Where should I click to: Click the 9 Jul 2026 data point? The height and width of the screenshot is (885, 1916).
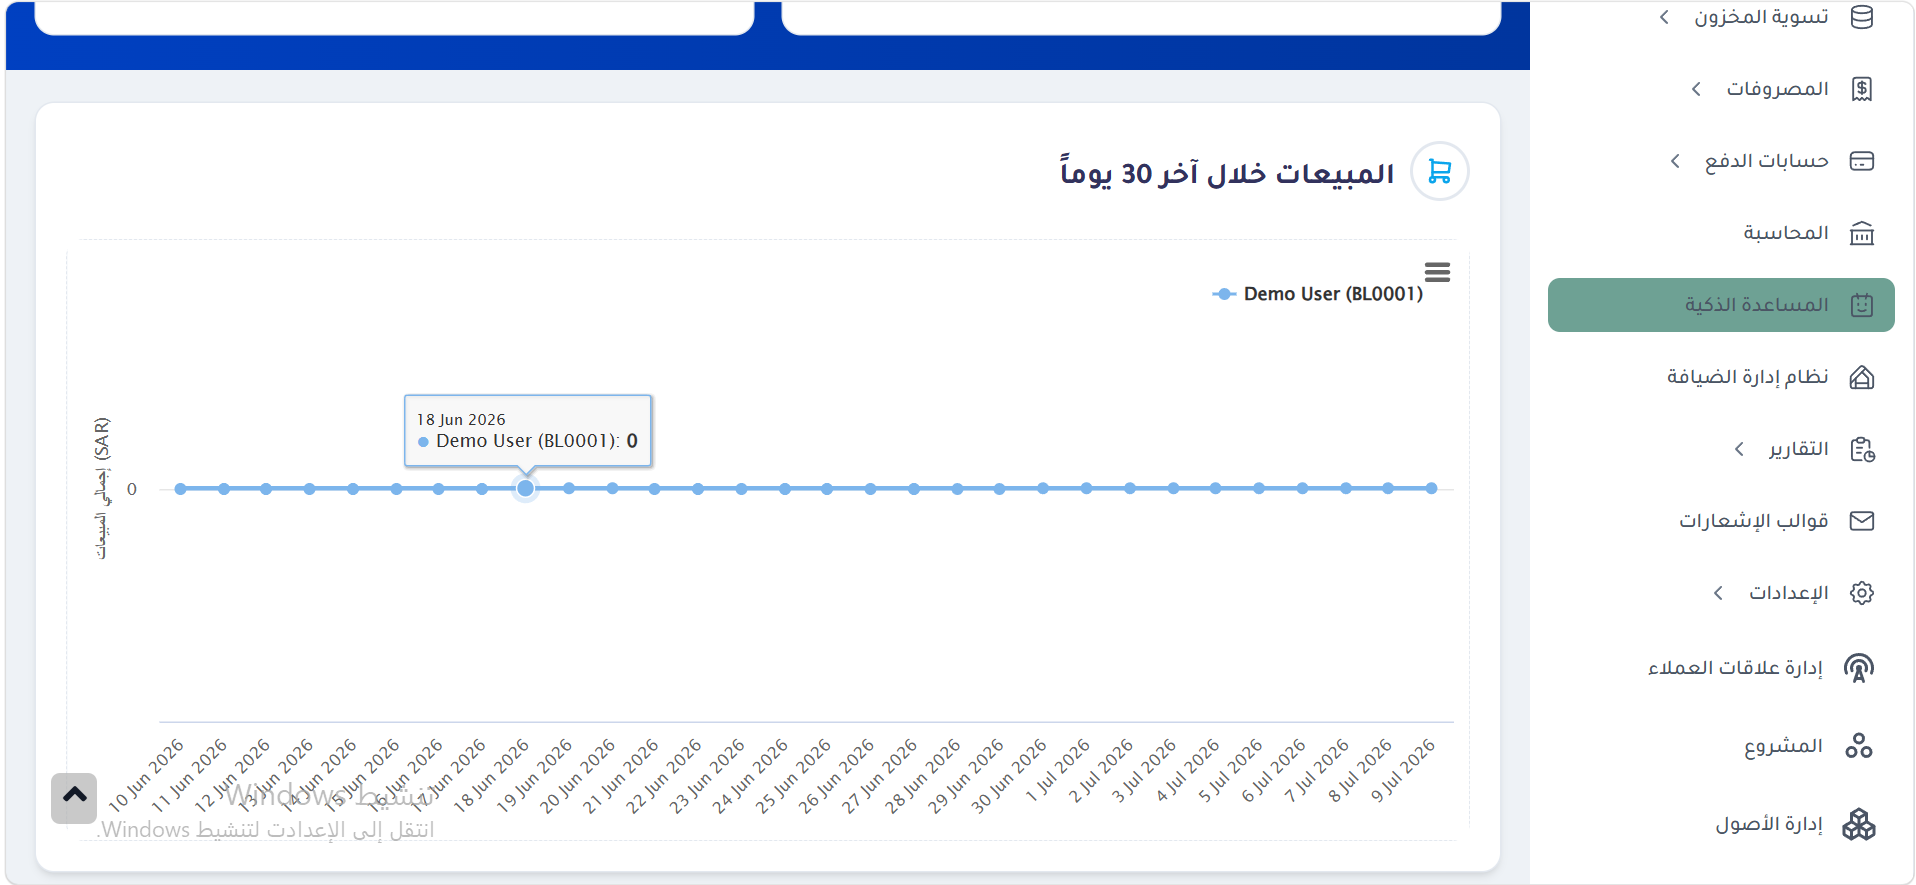click(x=1431, y=488)
